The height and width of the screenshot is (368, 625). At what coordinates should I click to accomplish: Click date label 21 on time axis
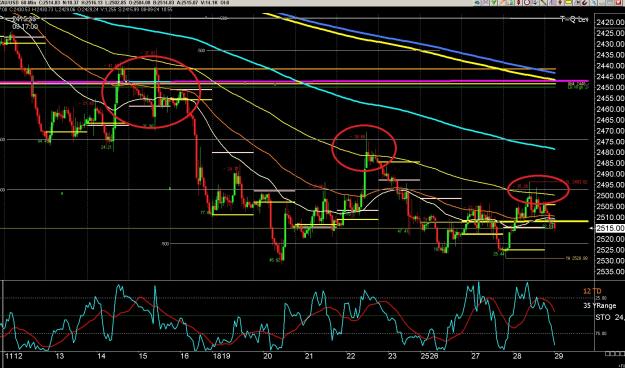(x=309, y=356)
